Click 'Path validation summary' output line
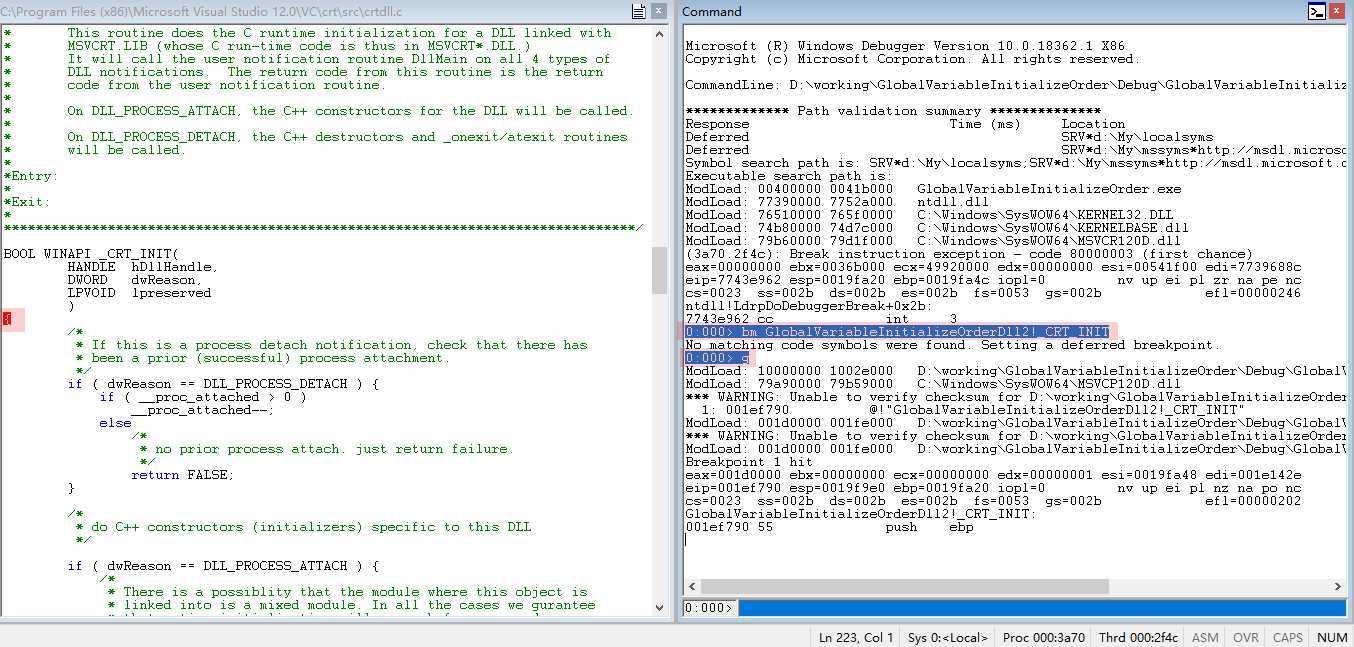The height and width of the screenshot is (647, 1354). click(893, 111)
